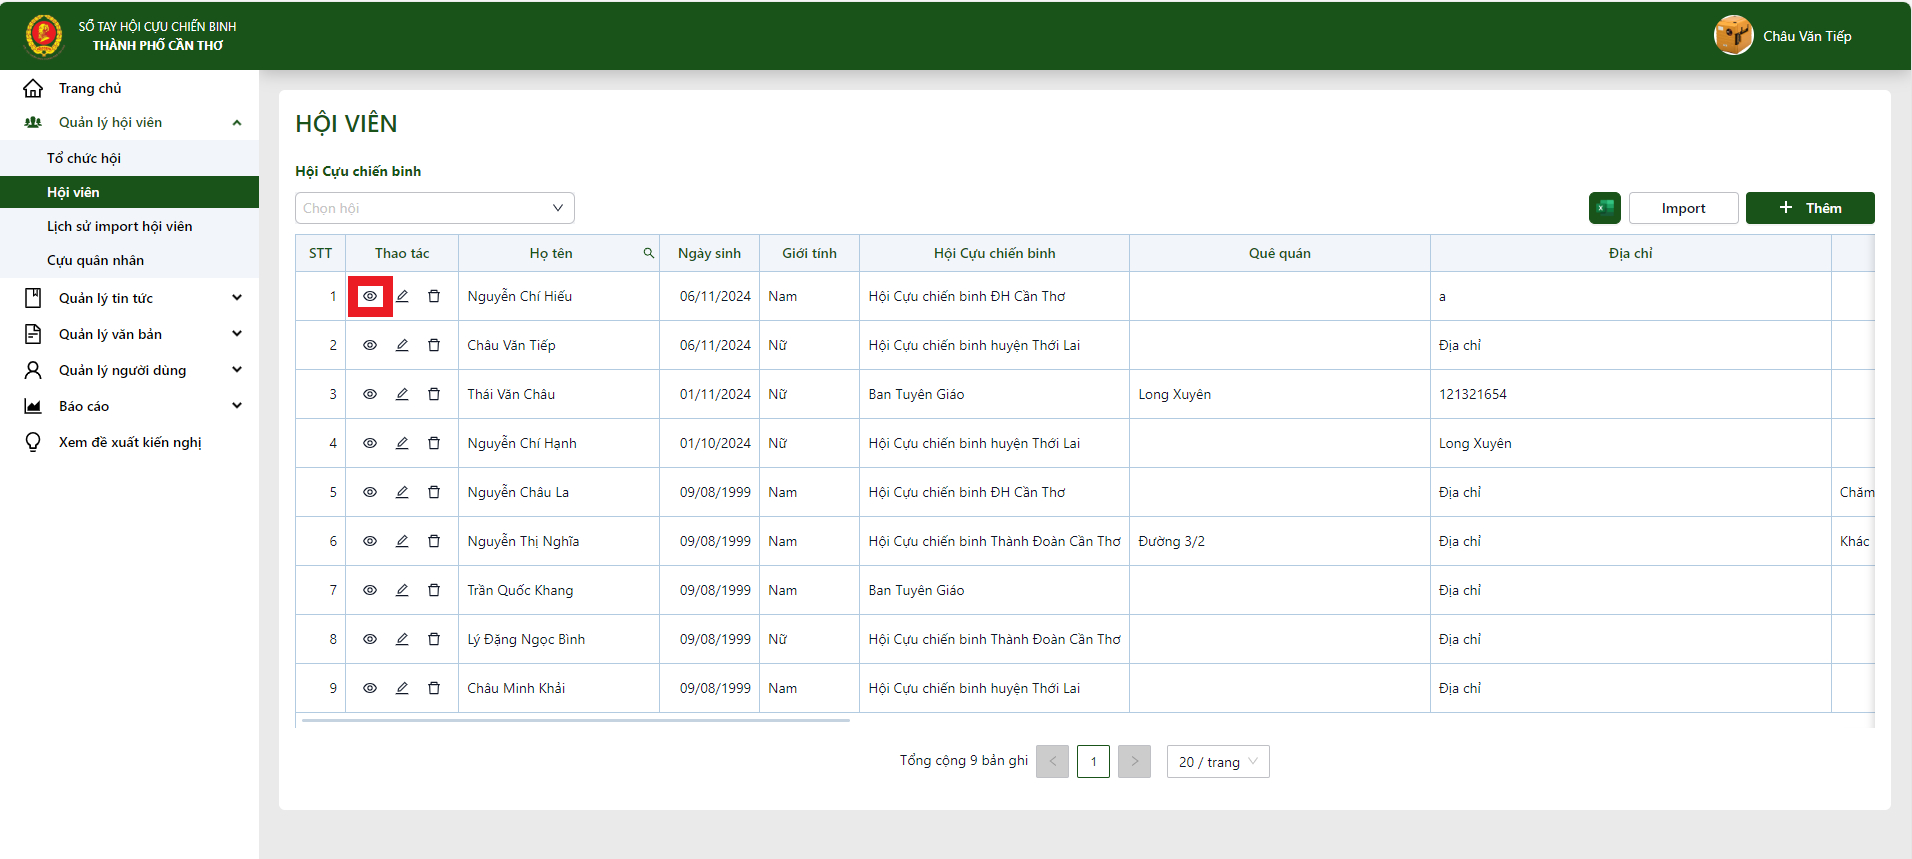Delete the Trần Quốc Khang record
This screenshot has width=1912, height=859.
click(x=434, y=590)
